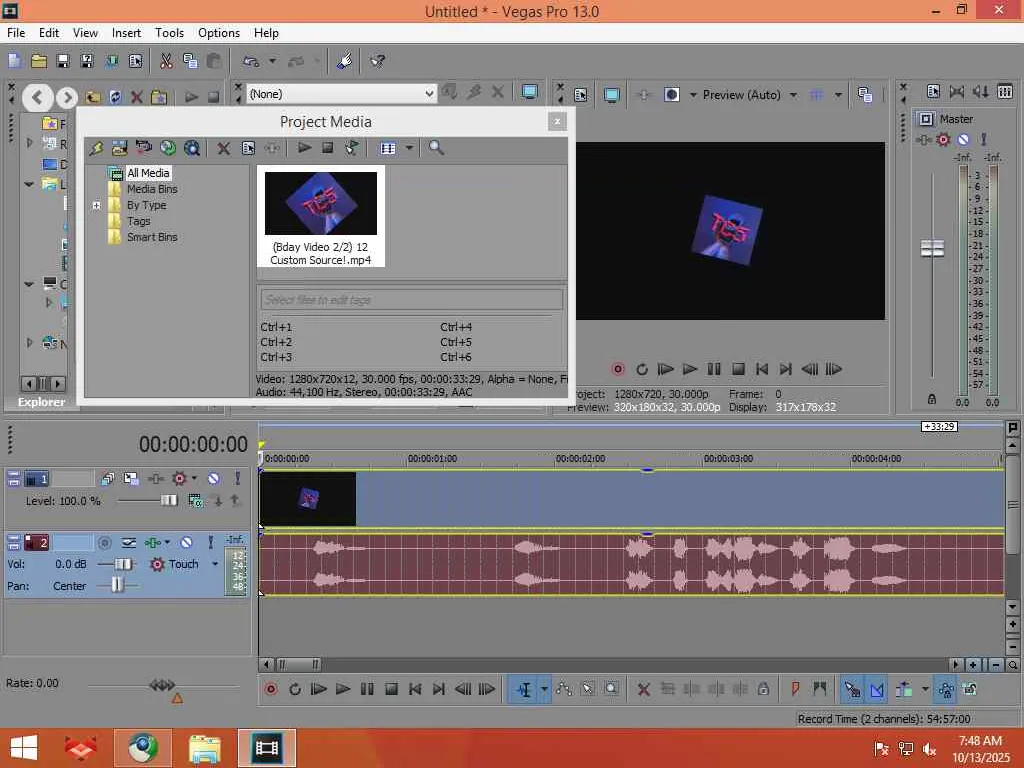Toggle Arm for Record on audio track 2

point(104,542)
